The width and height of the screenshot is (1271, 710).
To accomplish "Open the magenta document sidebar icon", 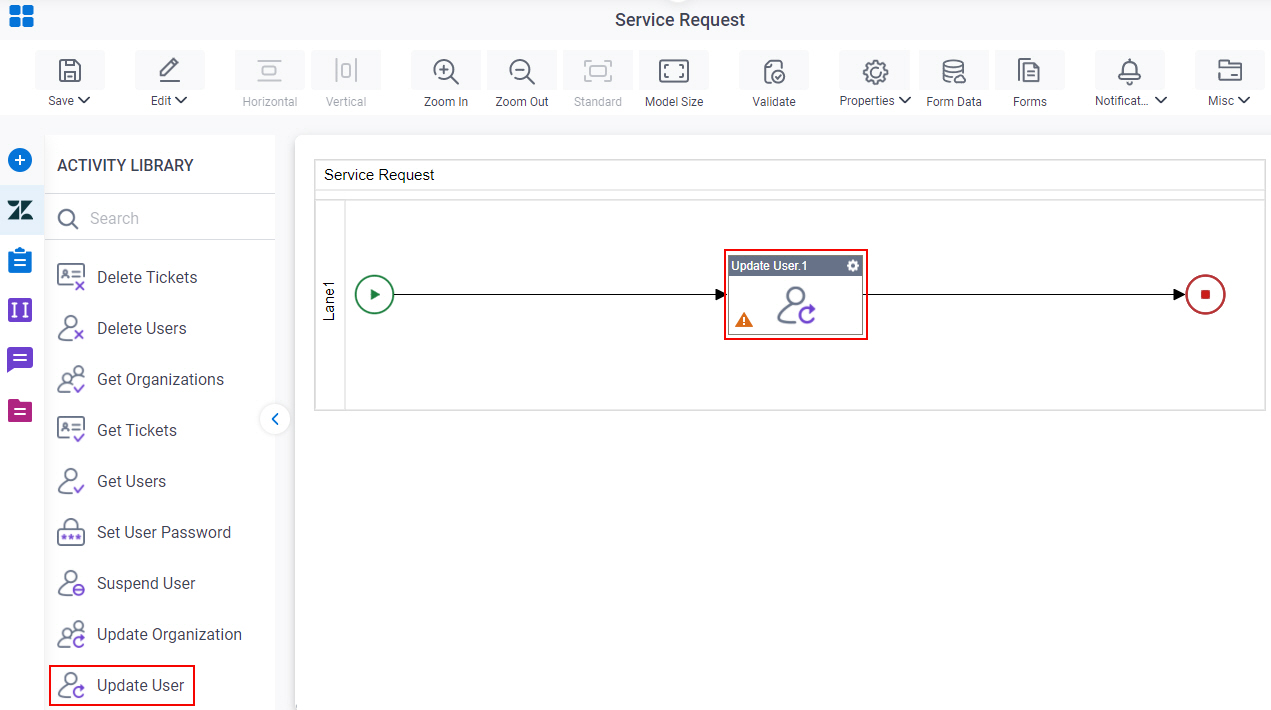I will pyautogui.click(x=20, y=410).
